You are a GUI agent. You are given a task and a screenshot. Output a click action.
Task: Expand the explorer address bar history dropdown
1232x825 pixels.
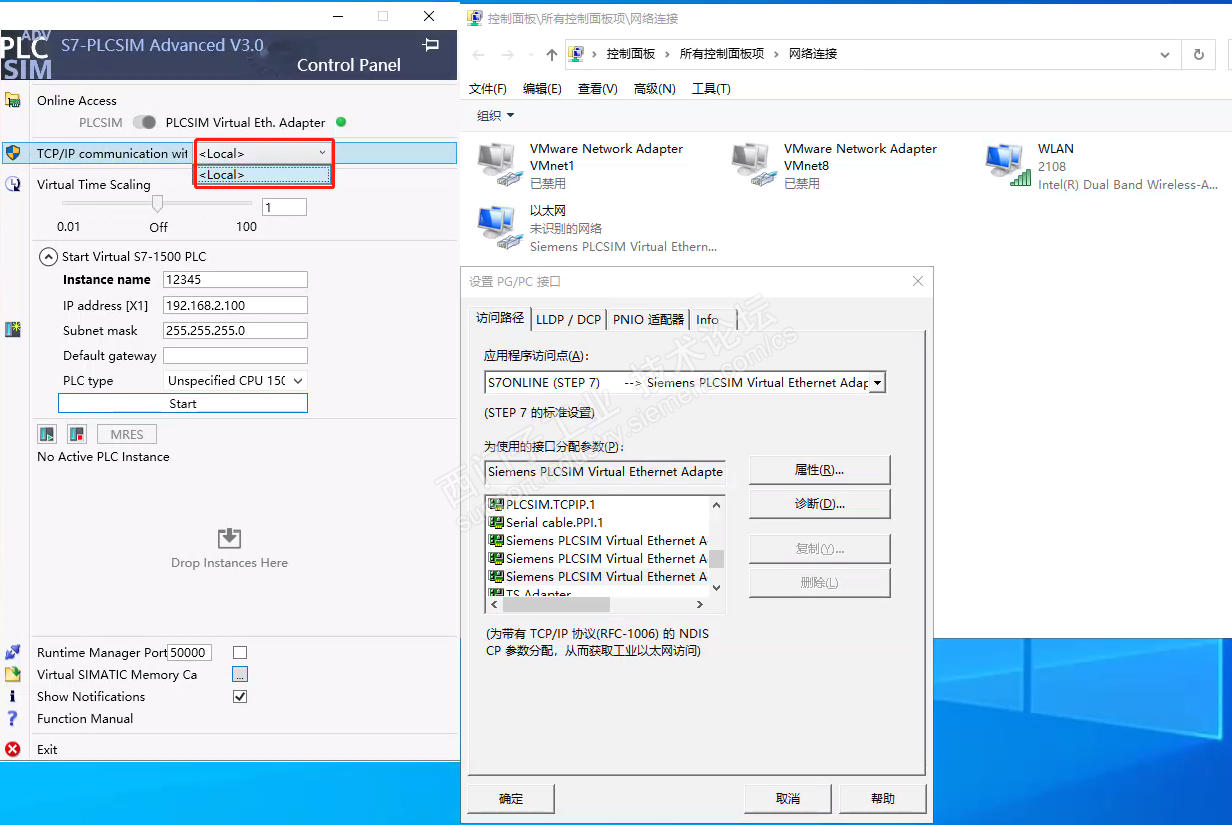click(x=1165, y=55)
